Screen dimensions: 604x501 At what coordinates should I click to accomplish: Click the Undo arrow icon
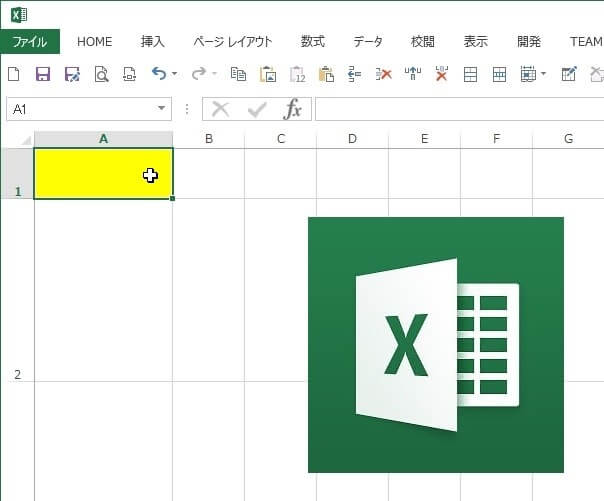coord(158,74)
